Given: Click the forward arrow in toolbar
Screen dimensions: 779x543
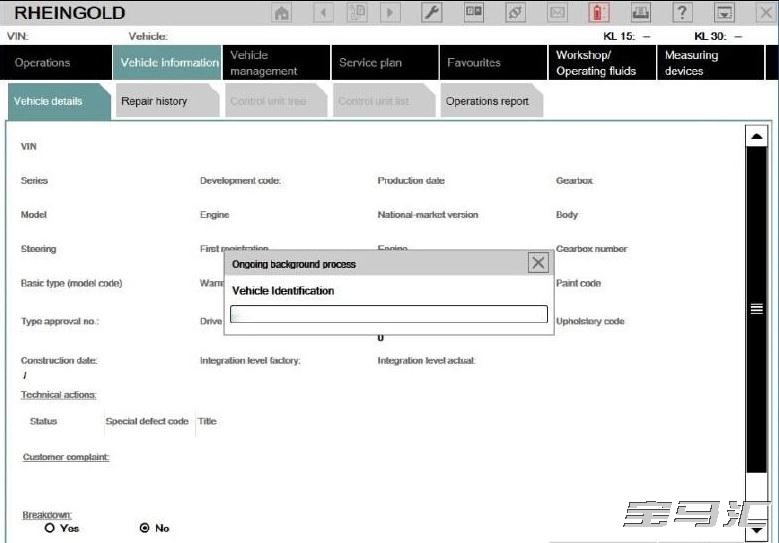Looking at the screenshot, I should pyautogui.click(x=390, y=12).
